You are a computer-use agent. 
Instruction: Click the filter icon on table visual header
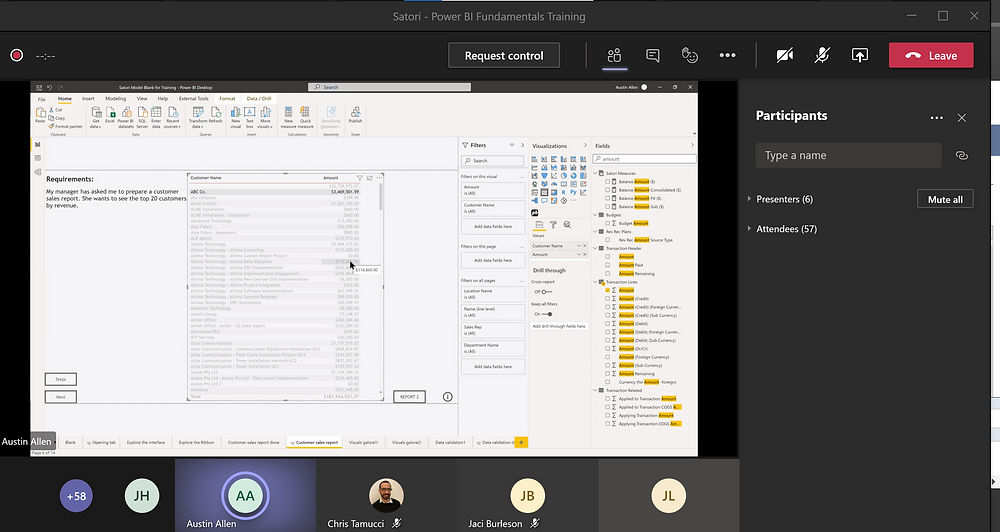pos(360,178)
